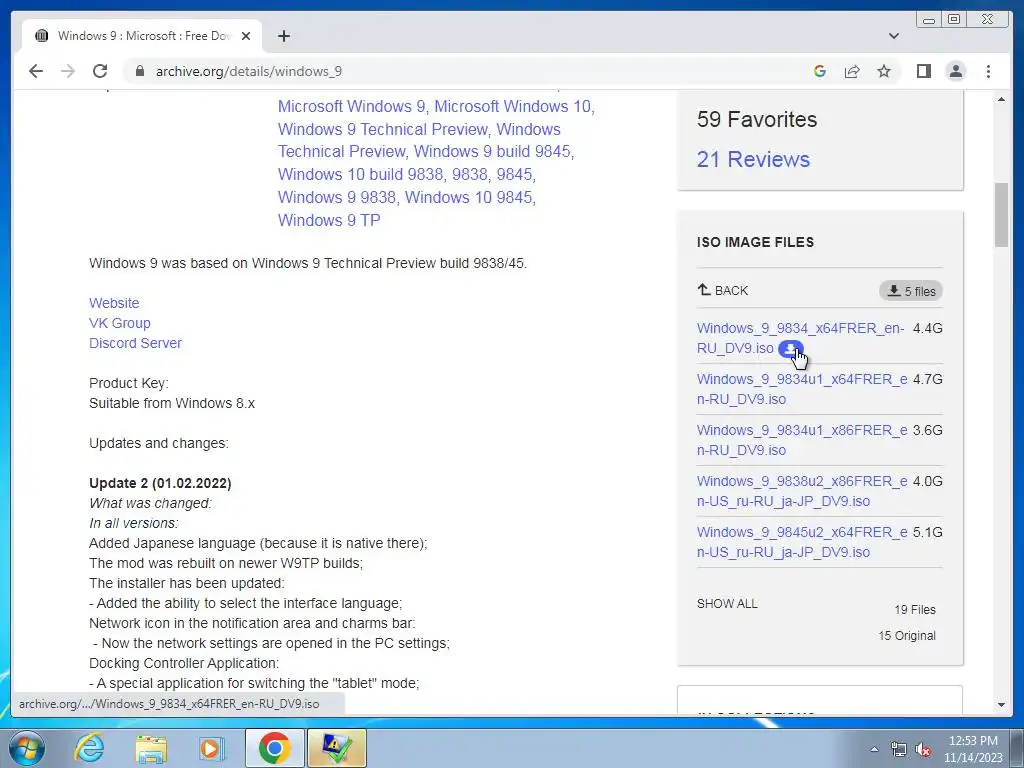Go back using the browser back arrow

pyautogui.click(x=36, y=71)
